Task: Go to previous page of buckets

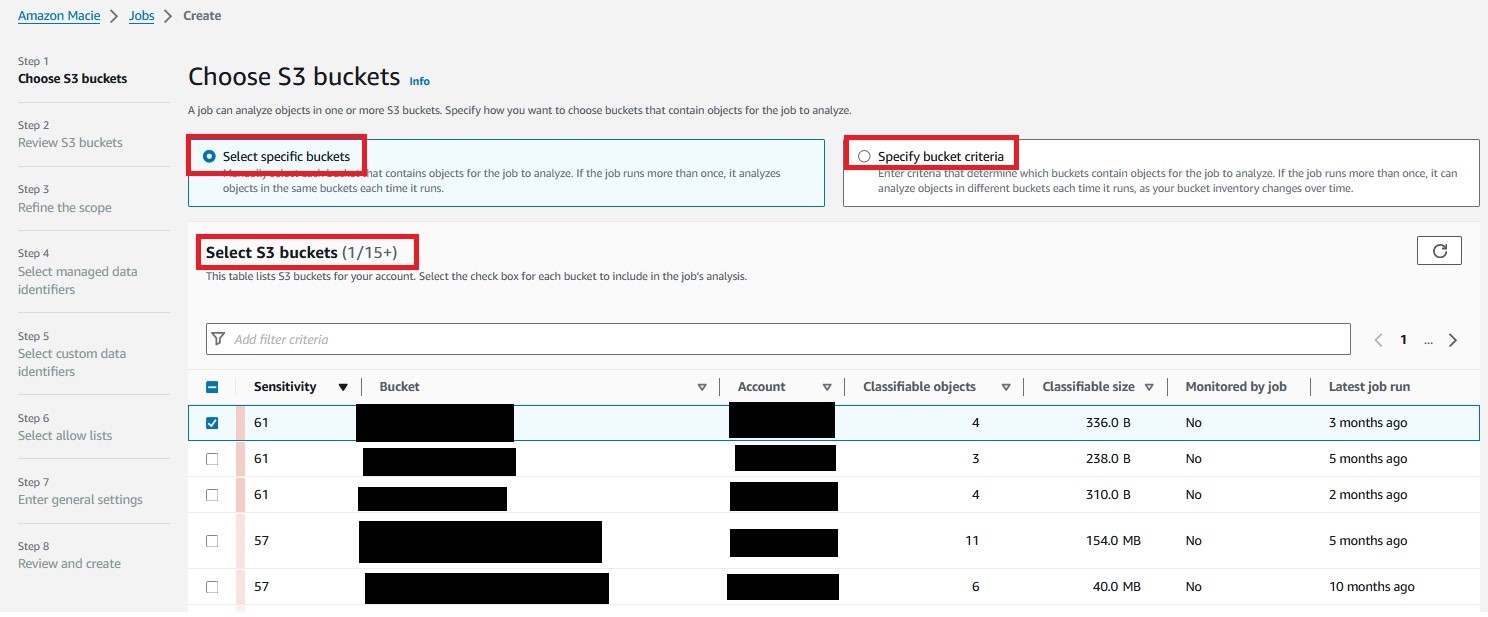Action: (x=1378, y=340)
